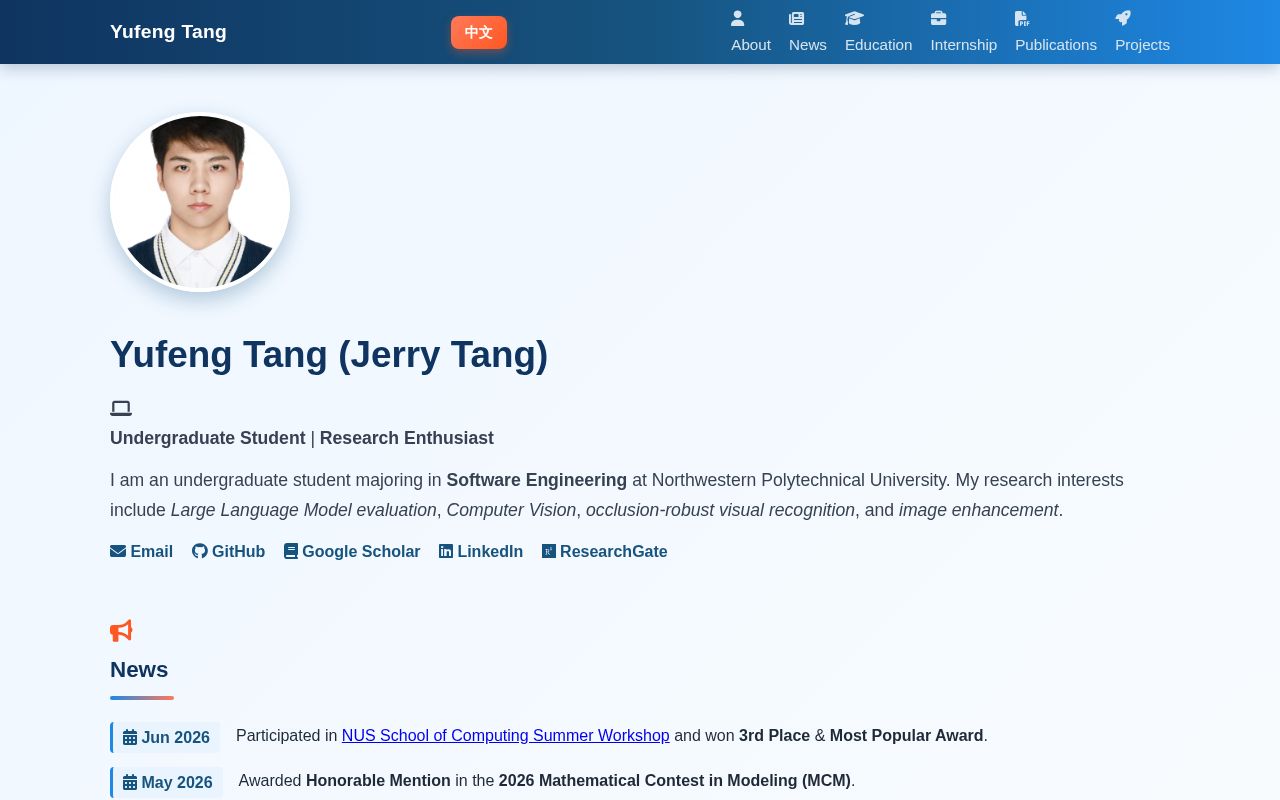Click the italic image enhancement text
The width and height of the screenshot is (1280, 800).
pyautogui.click(x=979, y=510)
